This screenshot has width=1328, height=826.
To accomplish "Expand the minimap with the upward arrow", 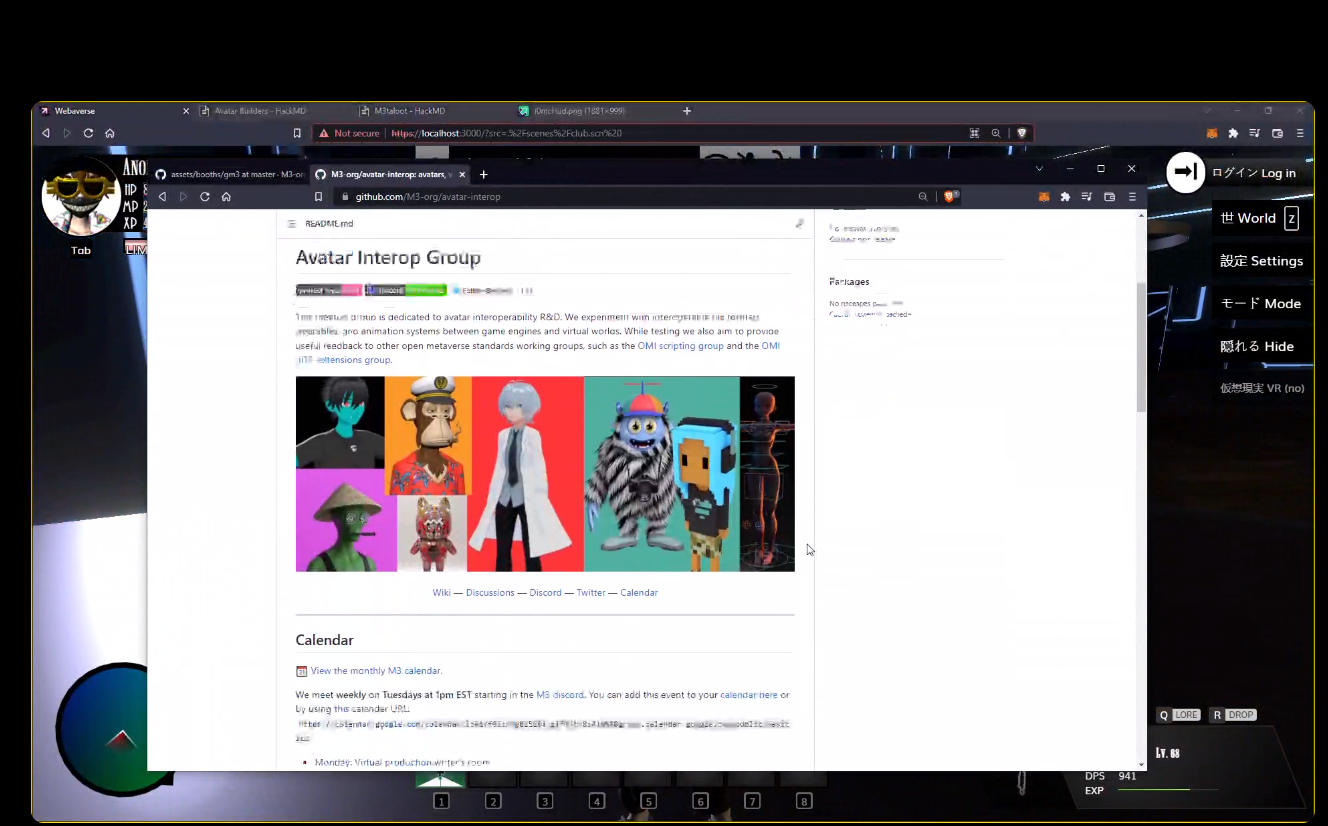I will click(121, 740).
